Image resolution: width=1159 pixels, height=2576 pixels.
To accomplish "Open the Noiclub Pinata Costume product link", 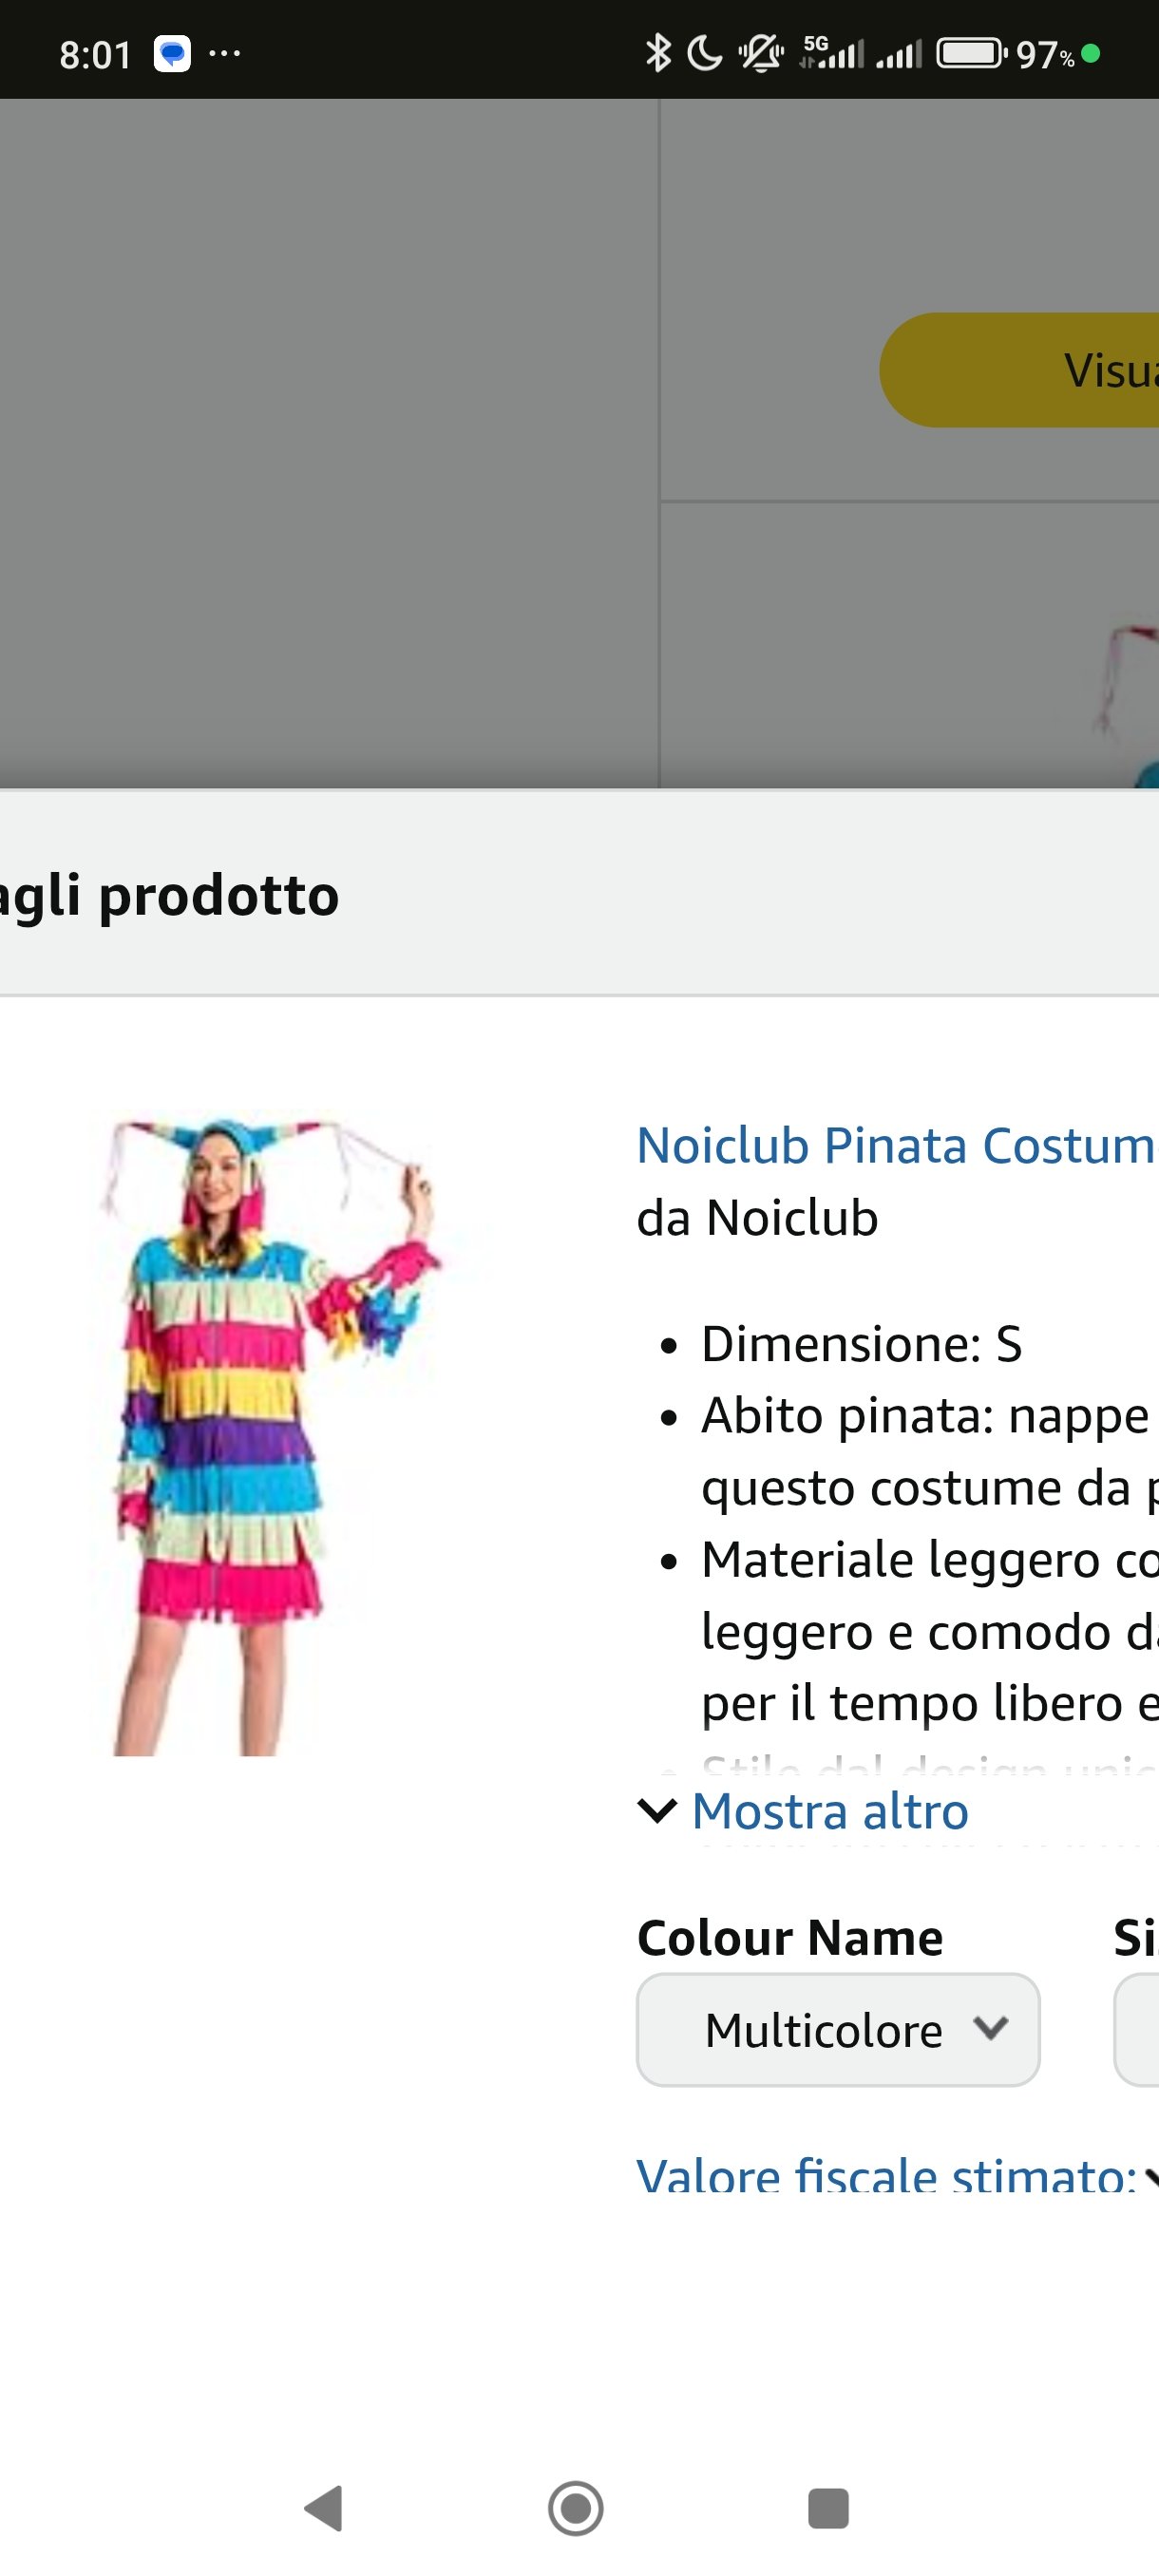I will (x=896, y=1146).
